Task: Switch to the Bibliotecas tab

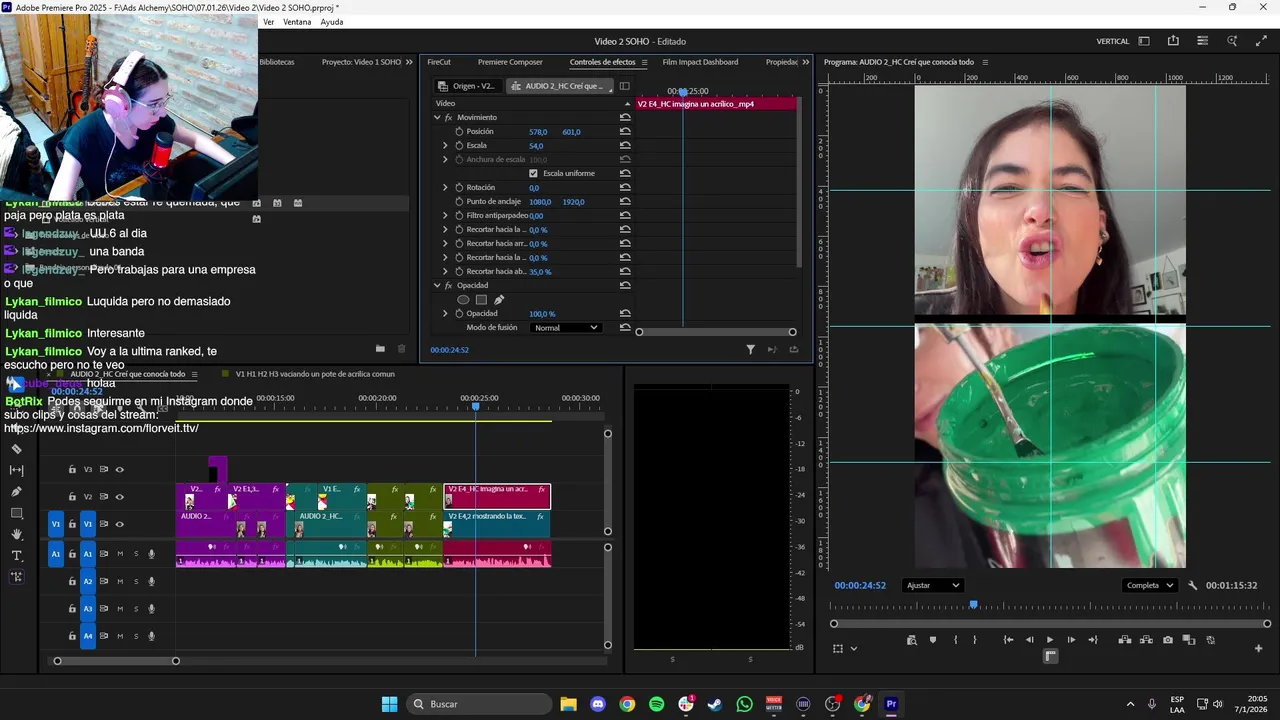Action: tap(277, 62)
